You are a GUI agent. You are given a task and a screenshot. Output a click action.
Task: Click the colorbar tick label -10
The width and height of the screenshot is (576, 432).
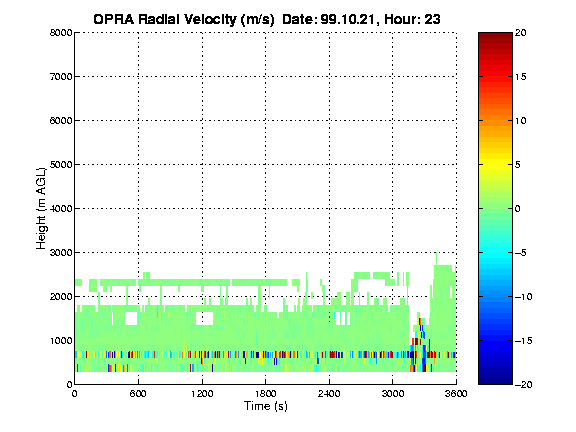(x=523, y=296)
